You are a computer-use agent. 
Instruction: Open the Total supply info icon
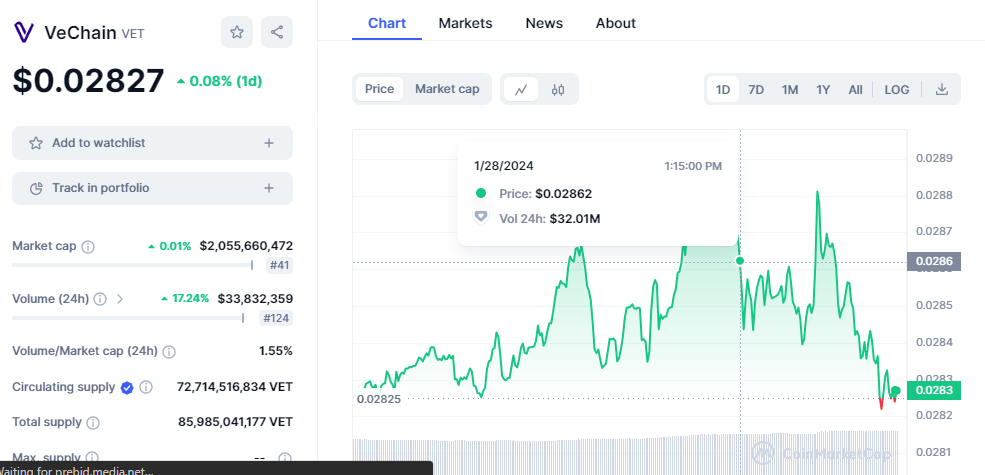click(92, 423)
